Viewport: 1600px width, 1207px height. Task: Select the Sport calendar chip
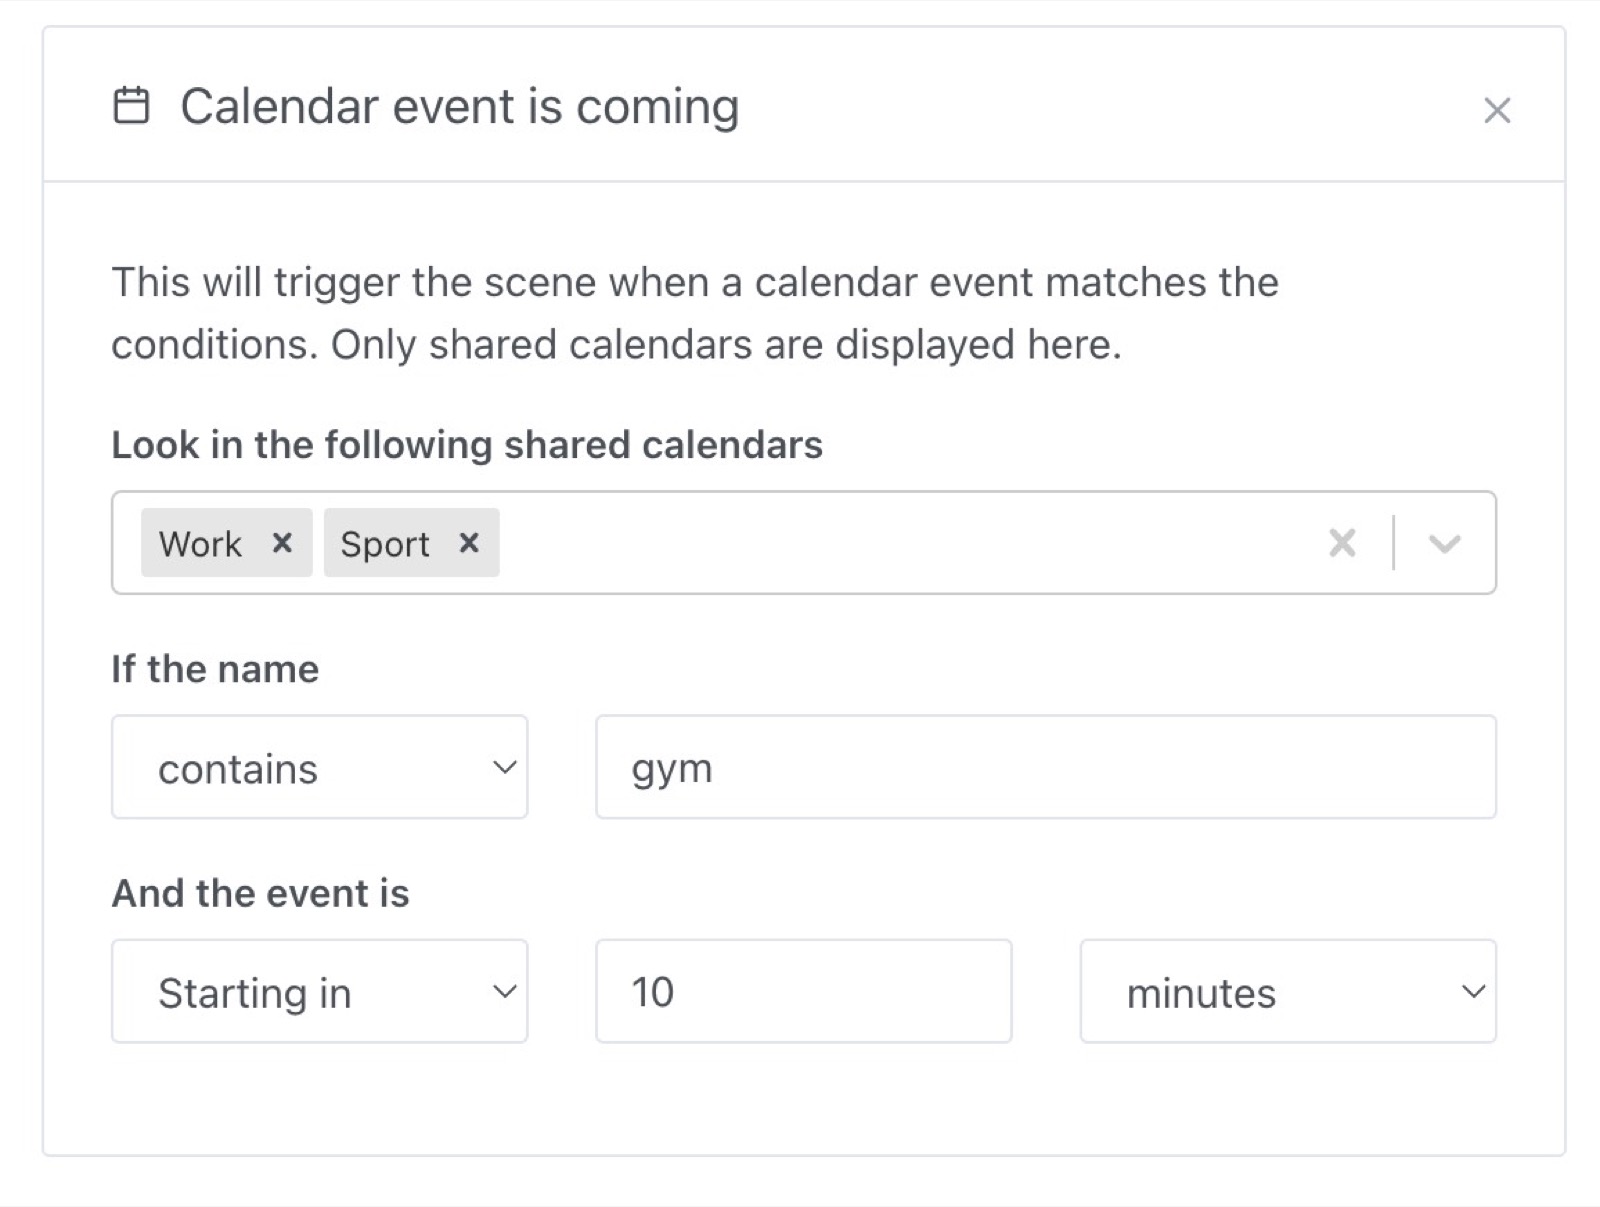385,543
